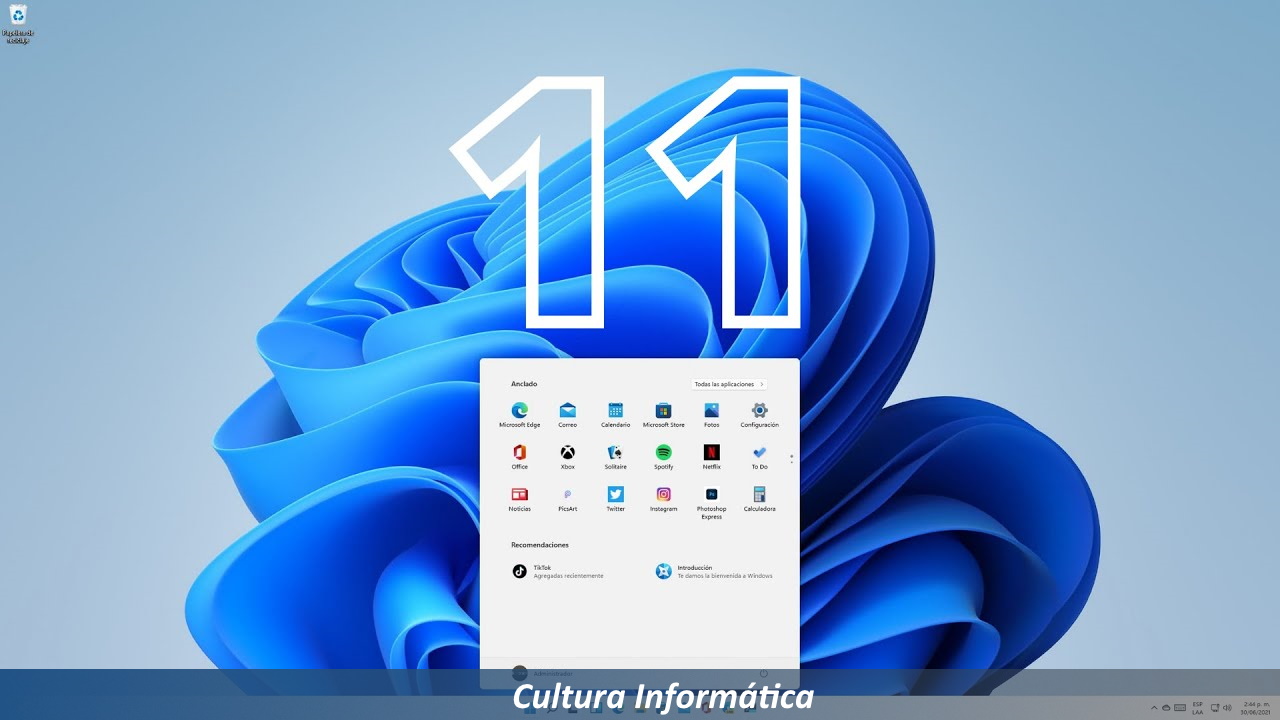This screenshot has height=720, width=1280.
Task: Go to next pinned apps page dot
Action: click(791, 461)
